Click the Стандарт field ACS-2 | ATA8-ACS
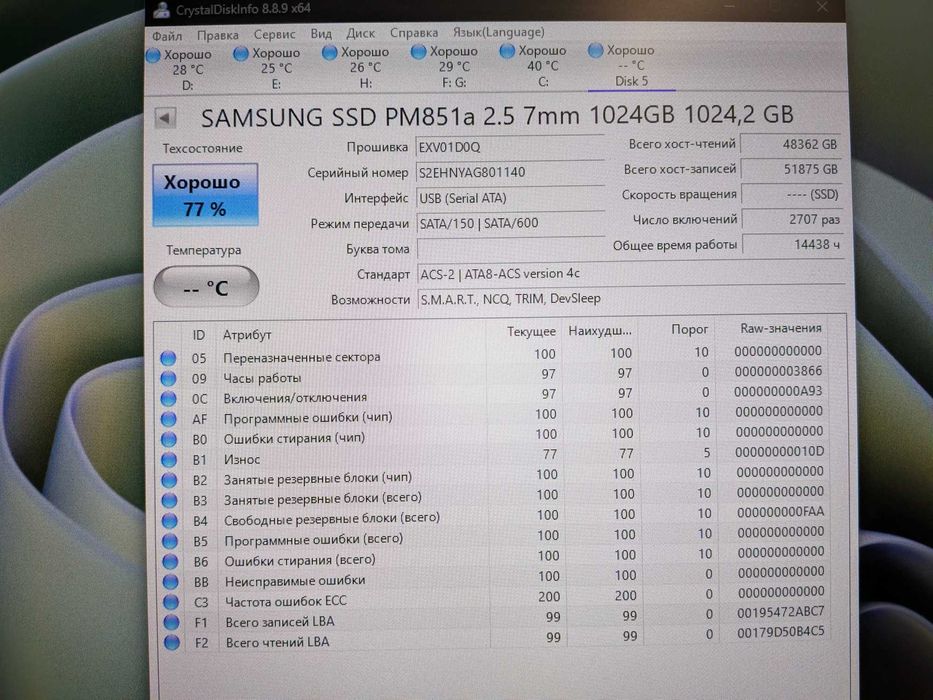This screenshot has width=933, height=700. (631, 274)
